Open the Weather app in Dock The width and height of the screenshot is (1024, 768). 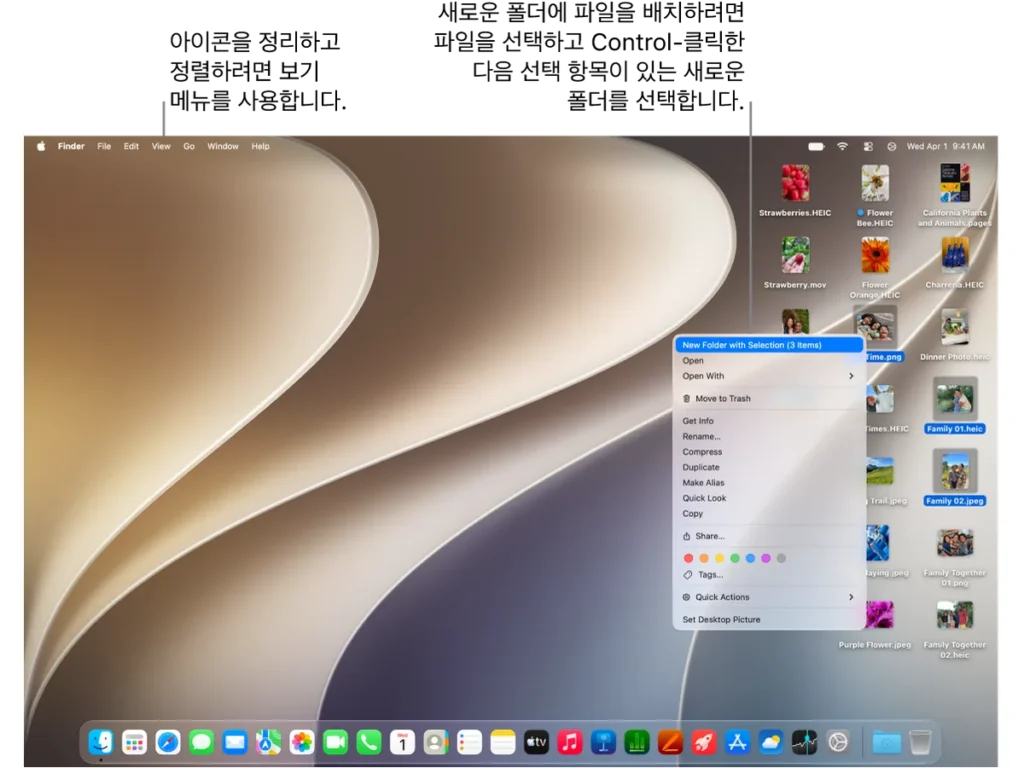click(x=771, y=743)
